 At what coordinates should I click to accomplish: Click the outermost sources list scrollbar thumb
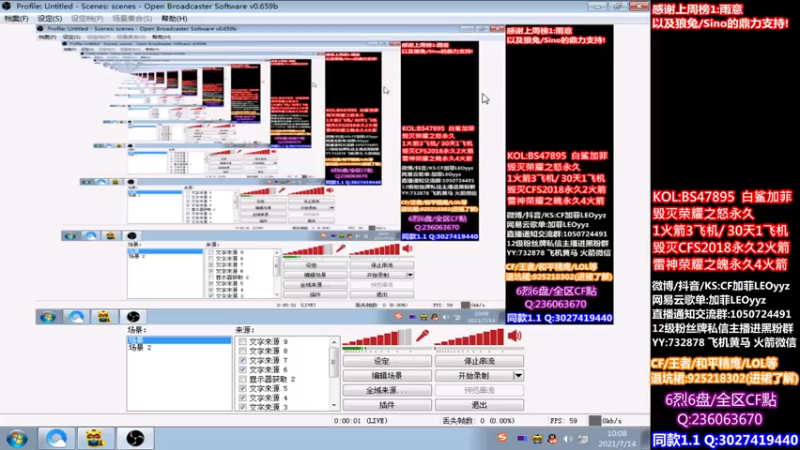point(334,362)
